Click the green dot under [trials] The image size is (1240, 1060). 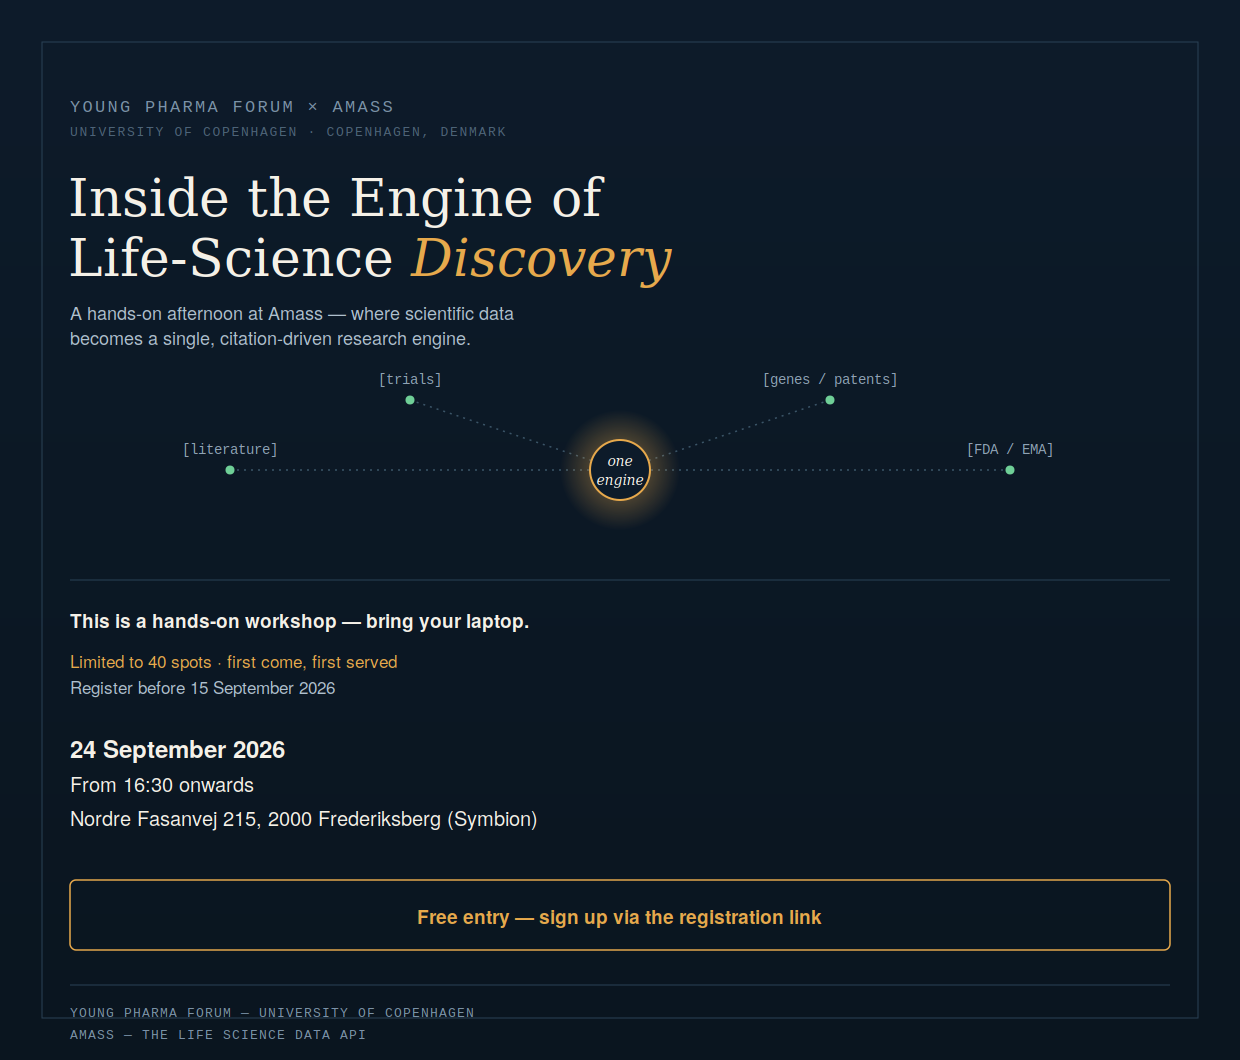tap(410, 400)
